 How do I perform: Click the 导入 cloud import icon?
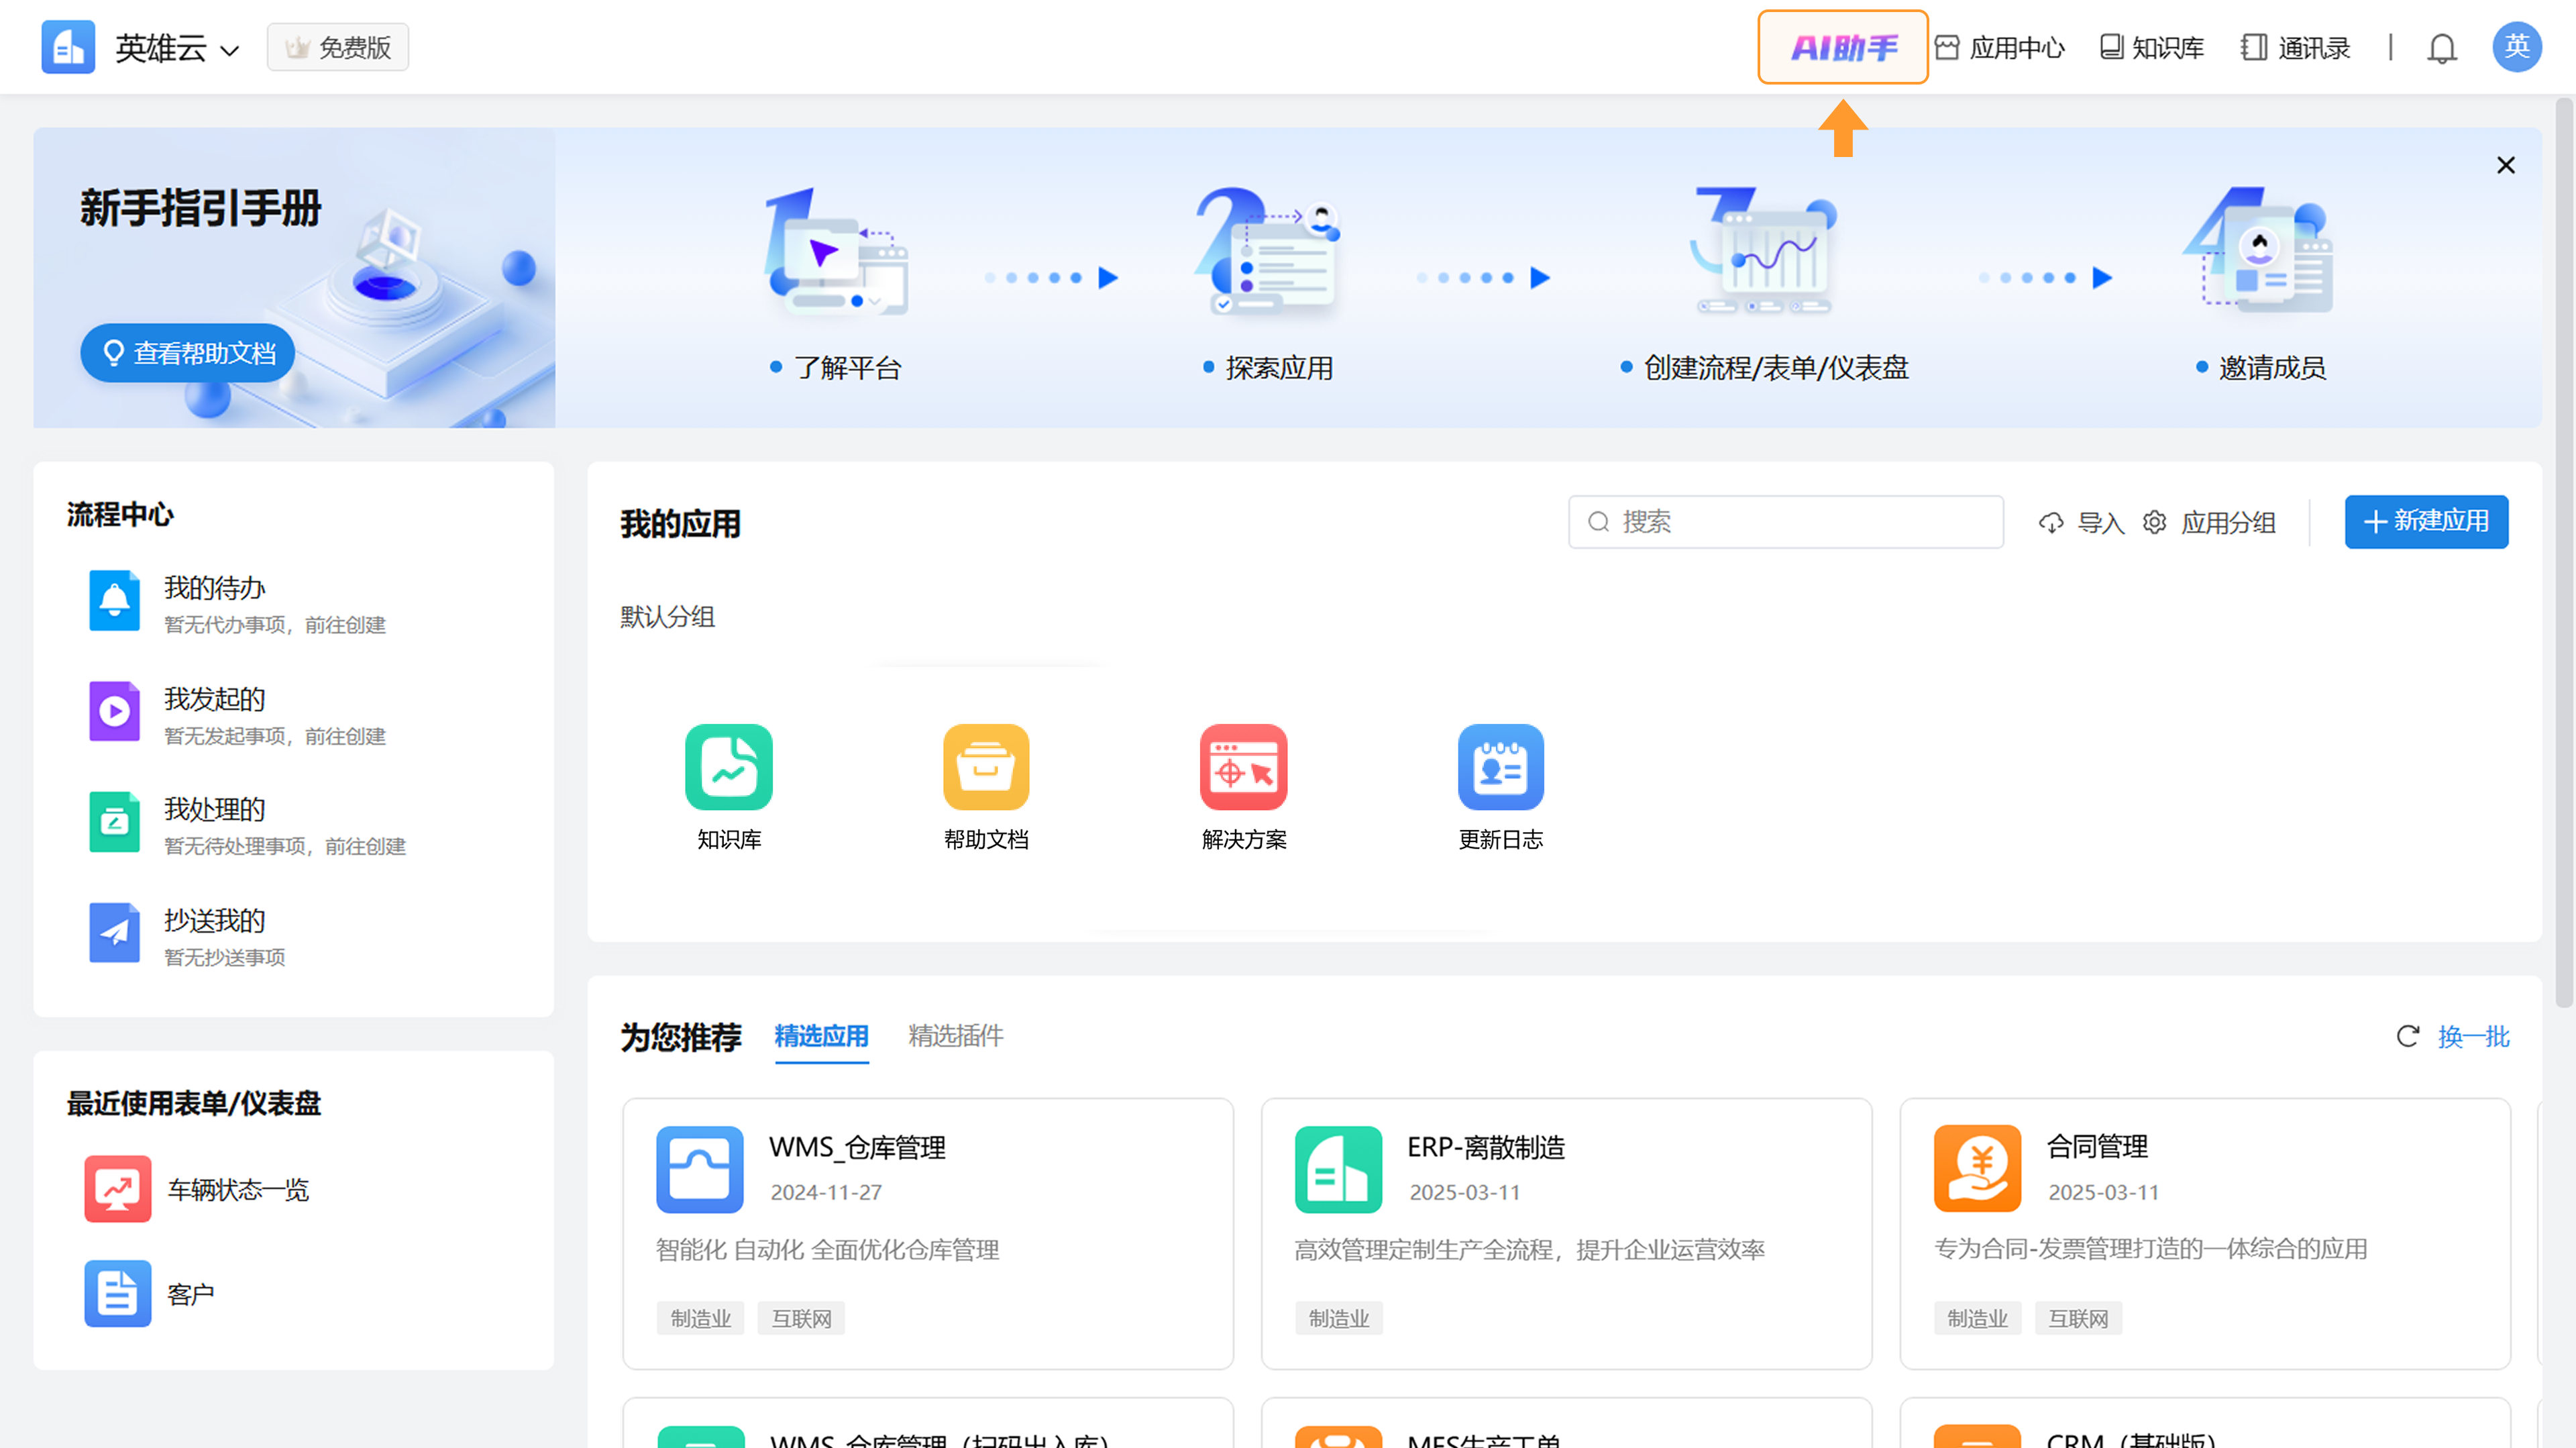2051,523
